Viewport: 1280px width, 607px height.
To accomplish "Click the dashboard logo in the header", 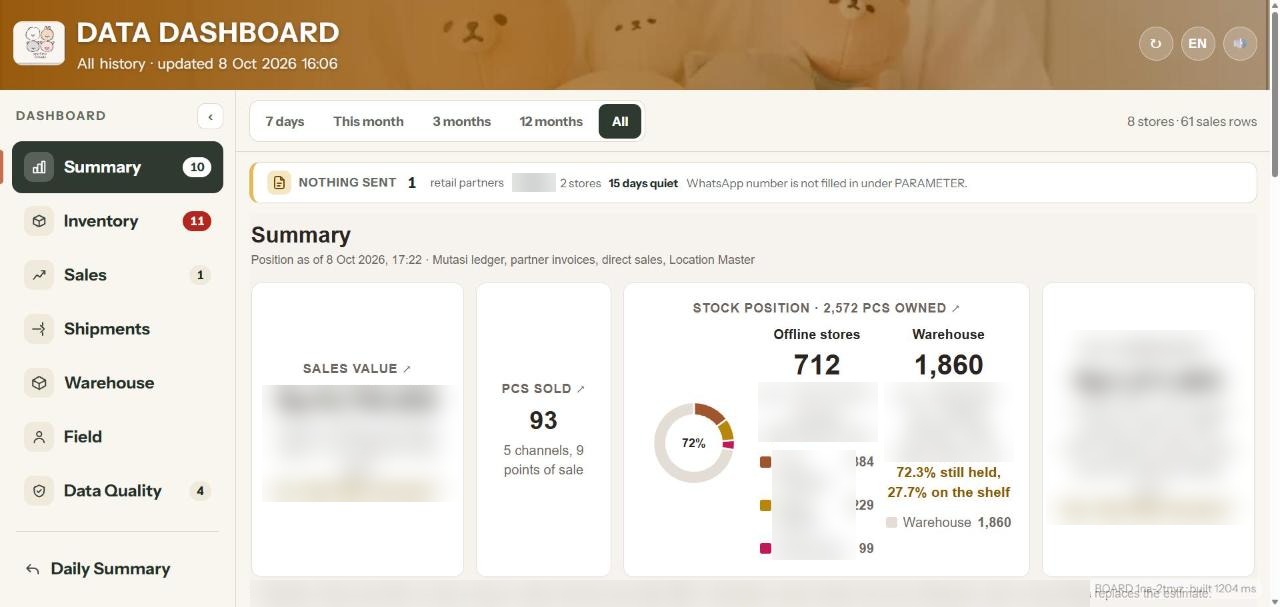I will coord(39,44).
